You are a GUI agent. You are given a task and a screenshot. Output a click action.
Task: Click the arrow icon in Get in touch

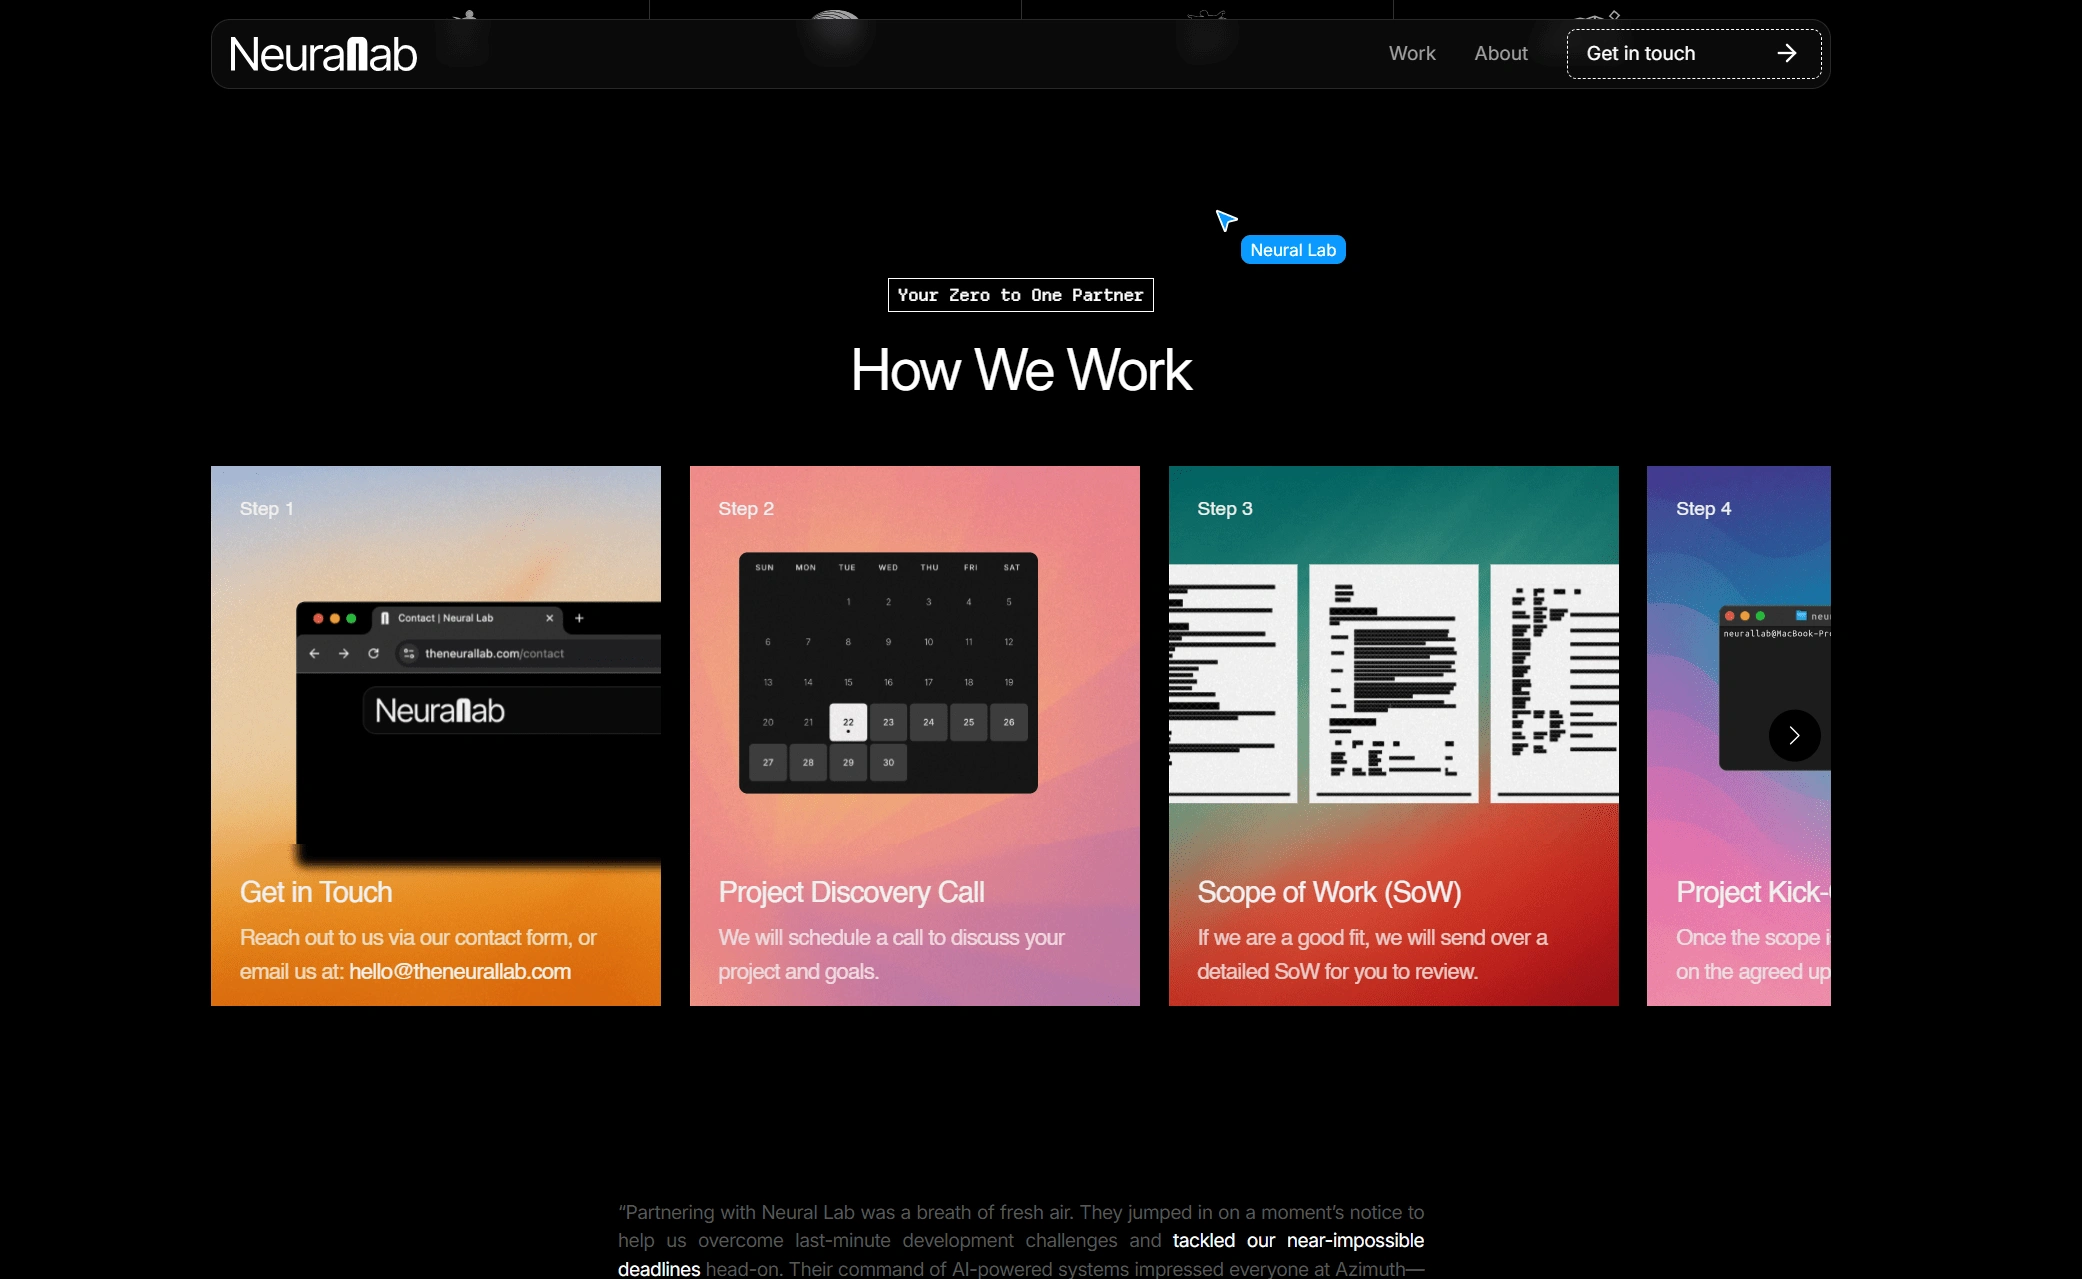tap(1787, 54)
